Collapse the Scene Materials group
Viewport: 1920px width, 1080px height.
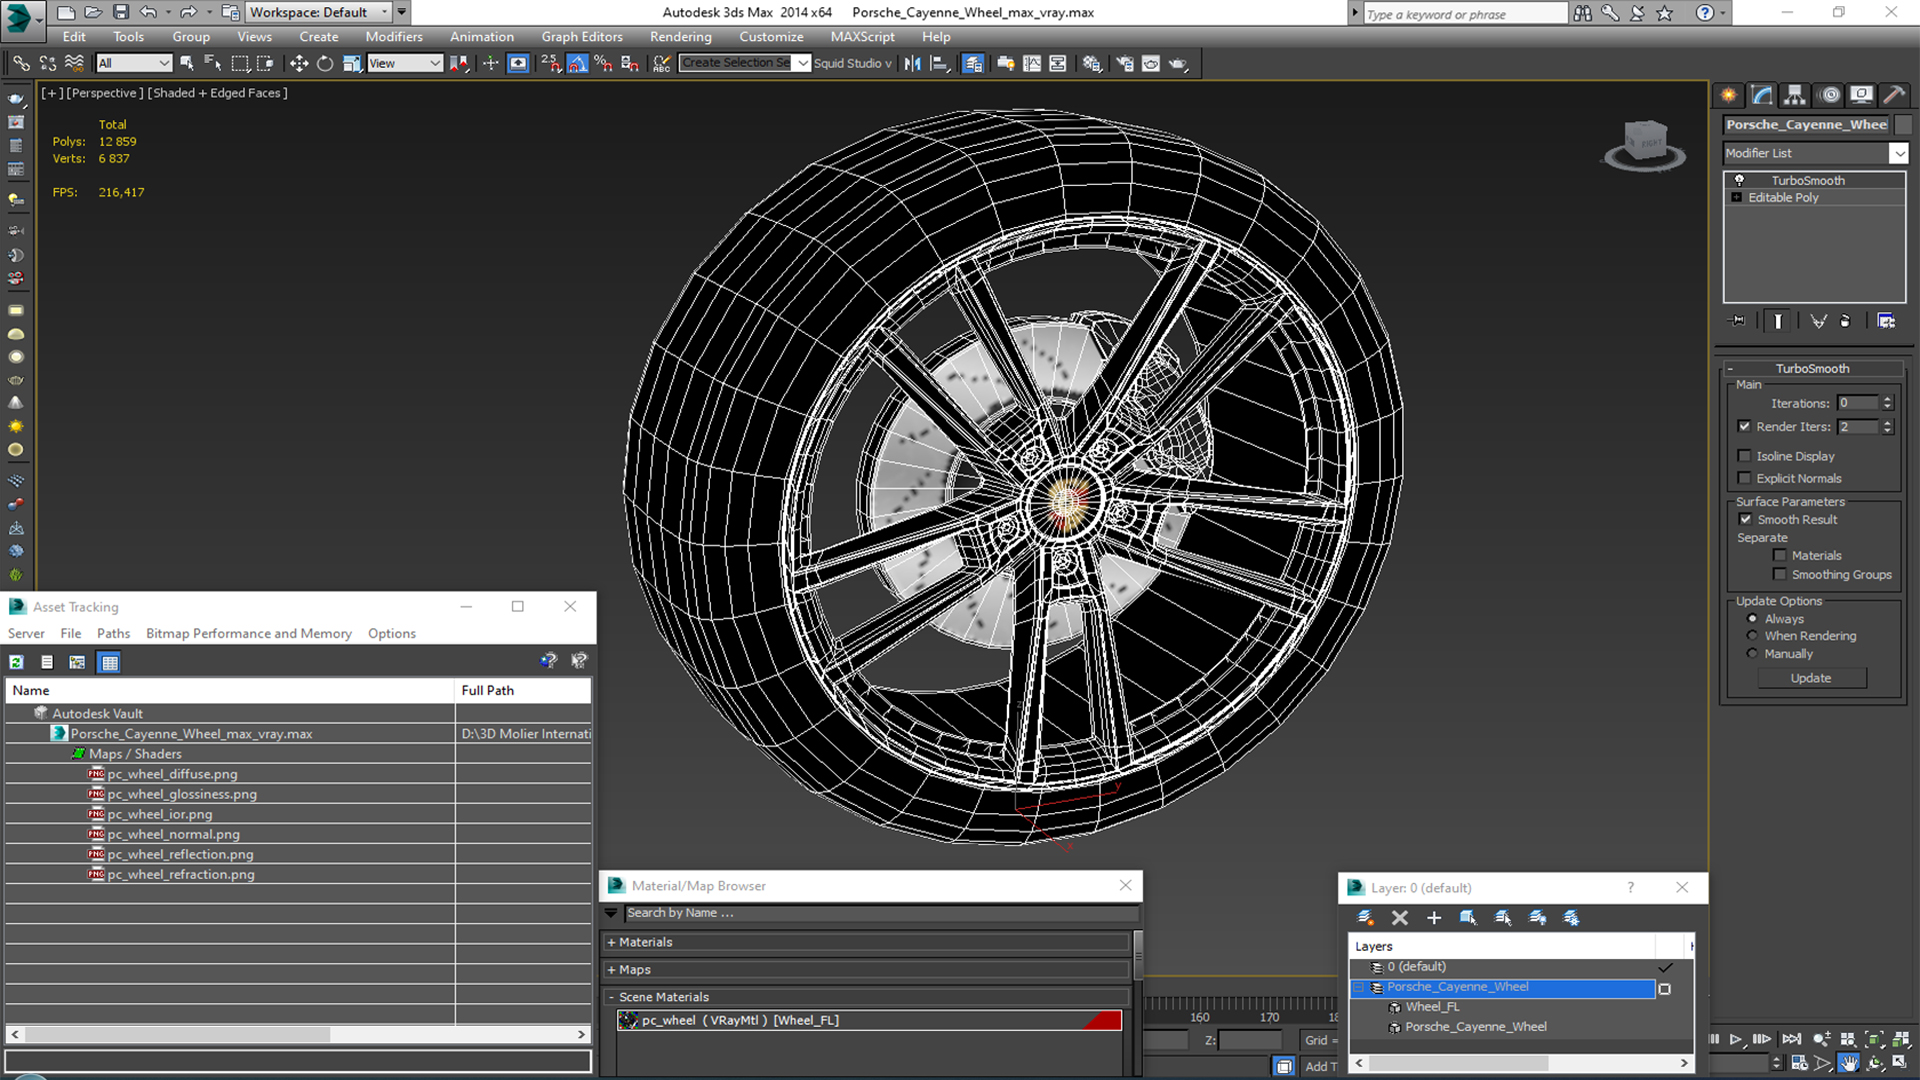tap(611, 997)
